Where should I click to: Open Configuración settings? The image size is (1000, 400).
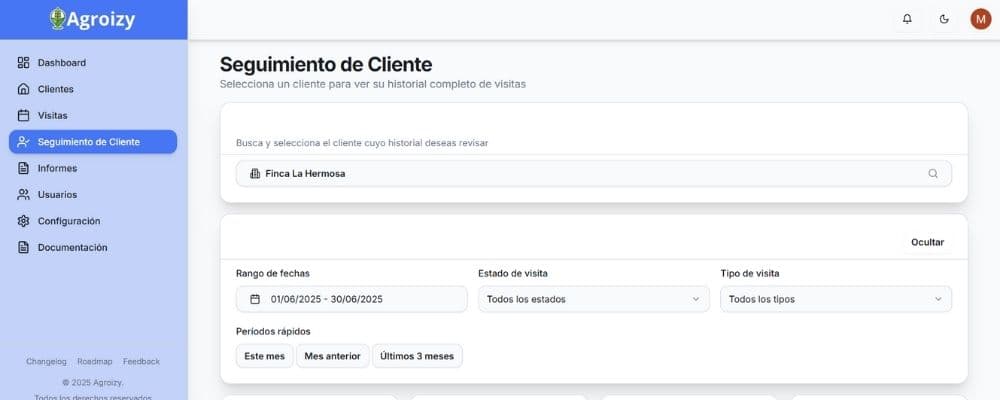click(69, 221)
